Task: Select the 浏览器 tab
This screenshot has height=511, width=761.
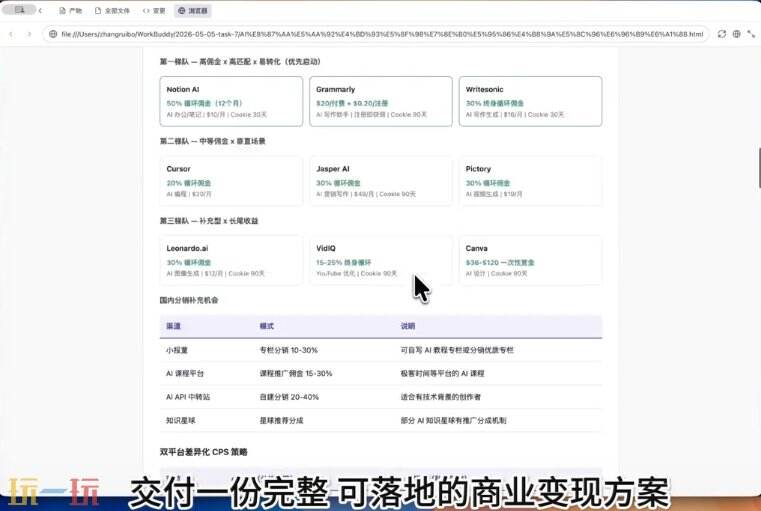Action: (x=192, y=11)
